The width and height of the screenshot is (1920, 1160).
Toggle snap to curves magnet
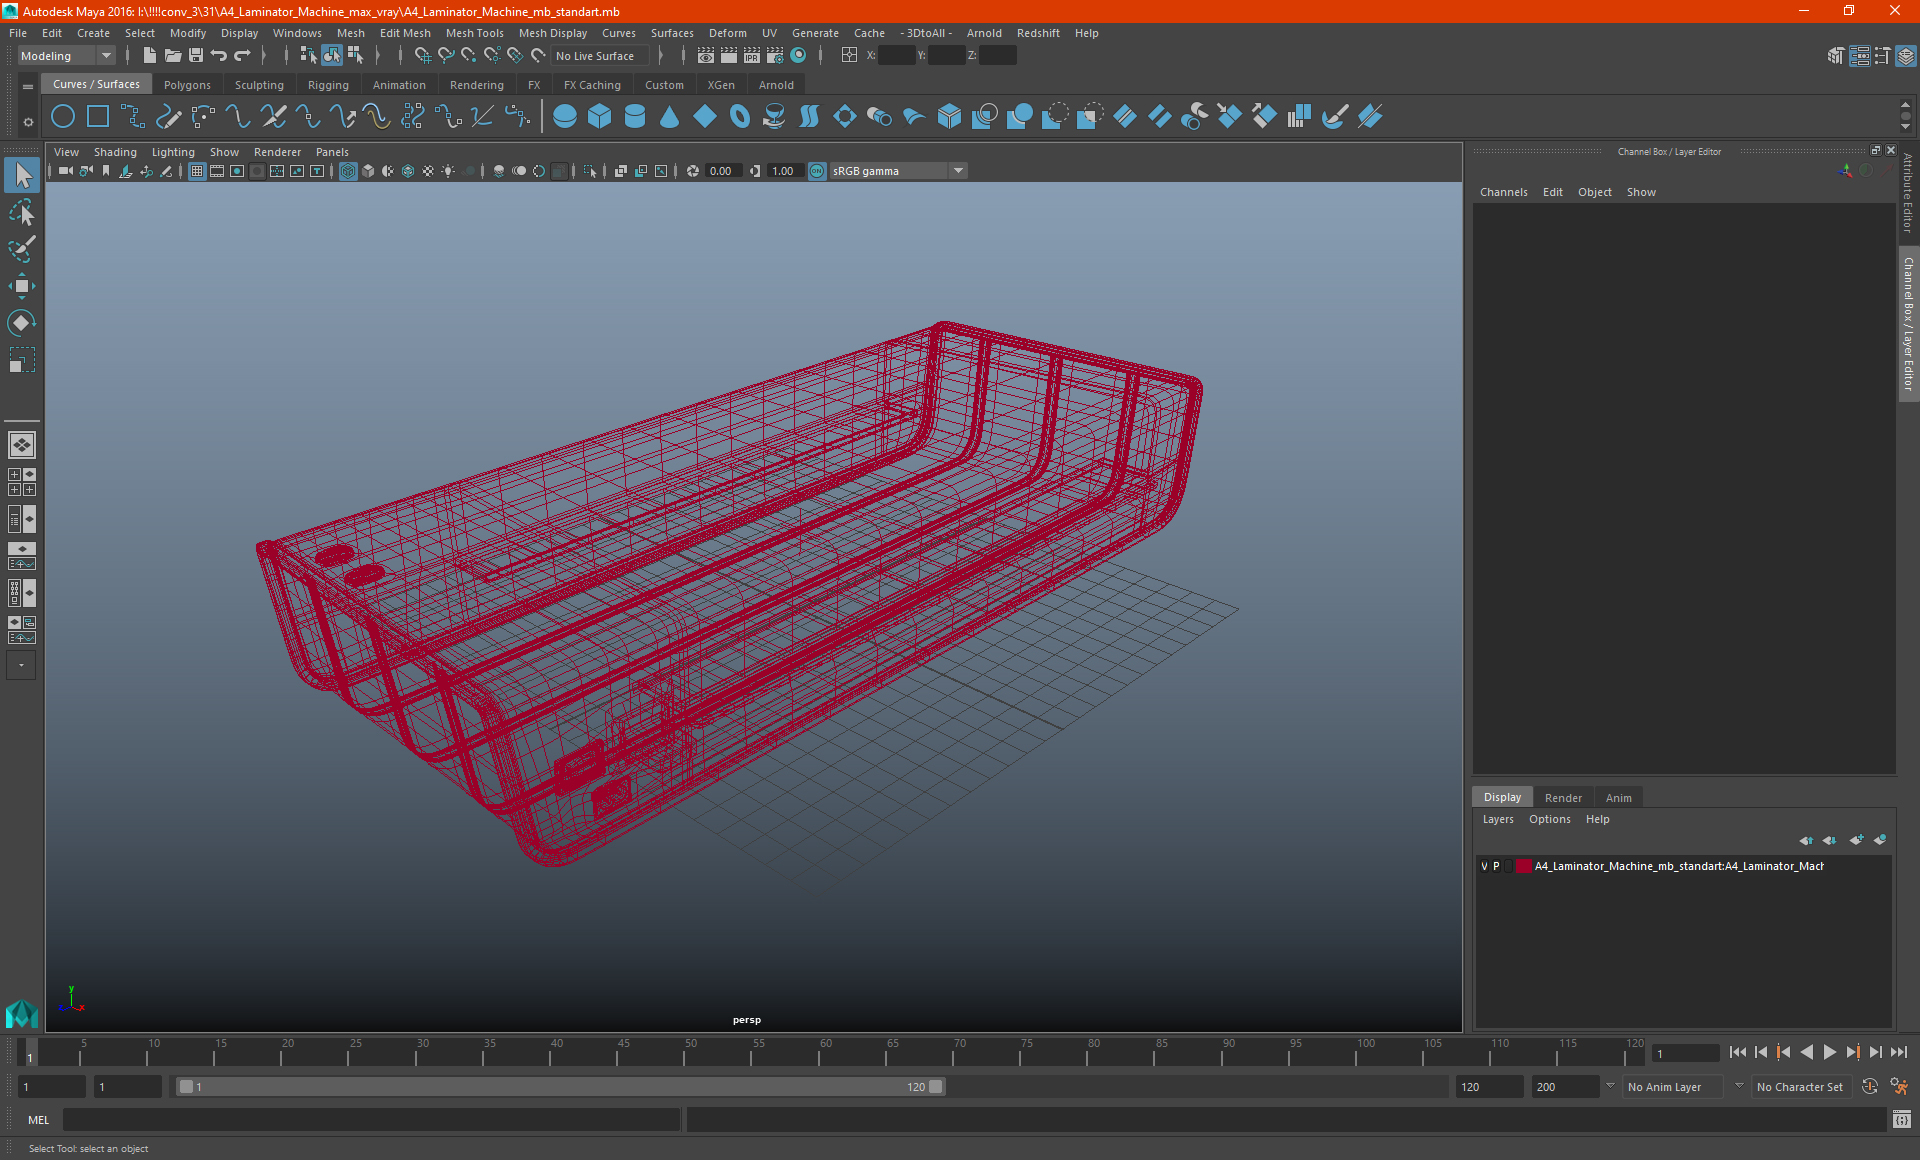(x=446, y=56)
